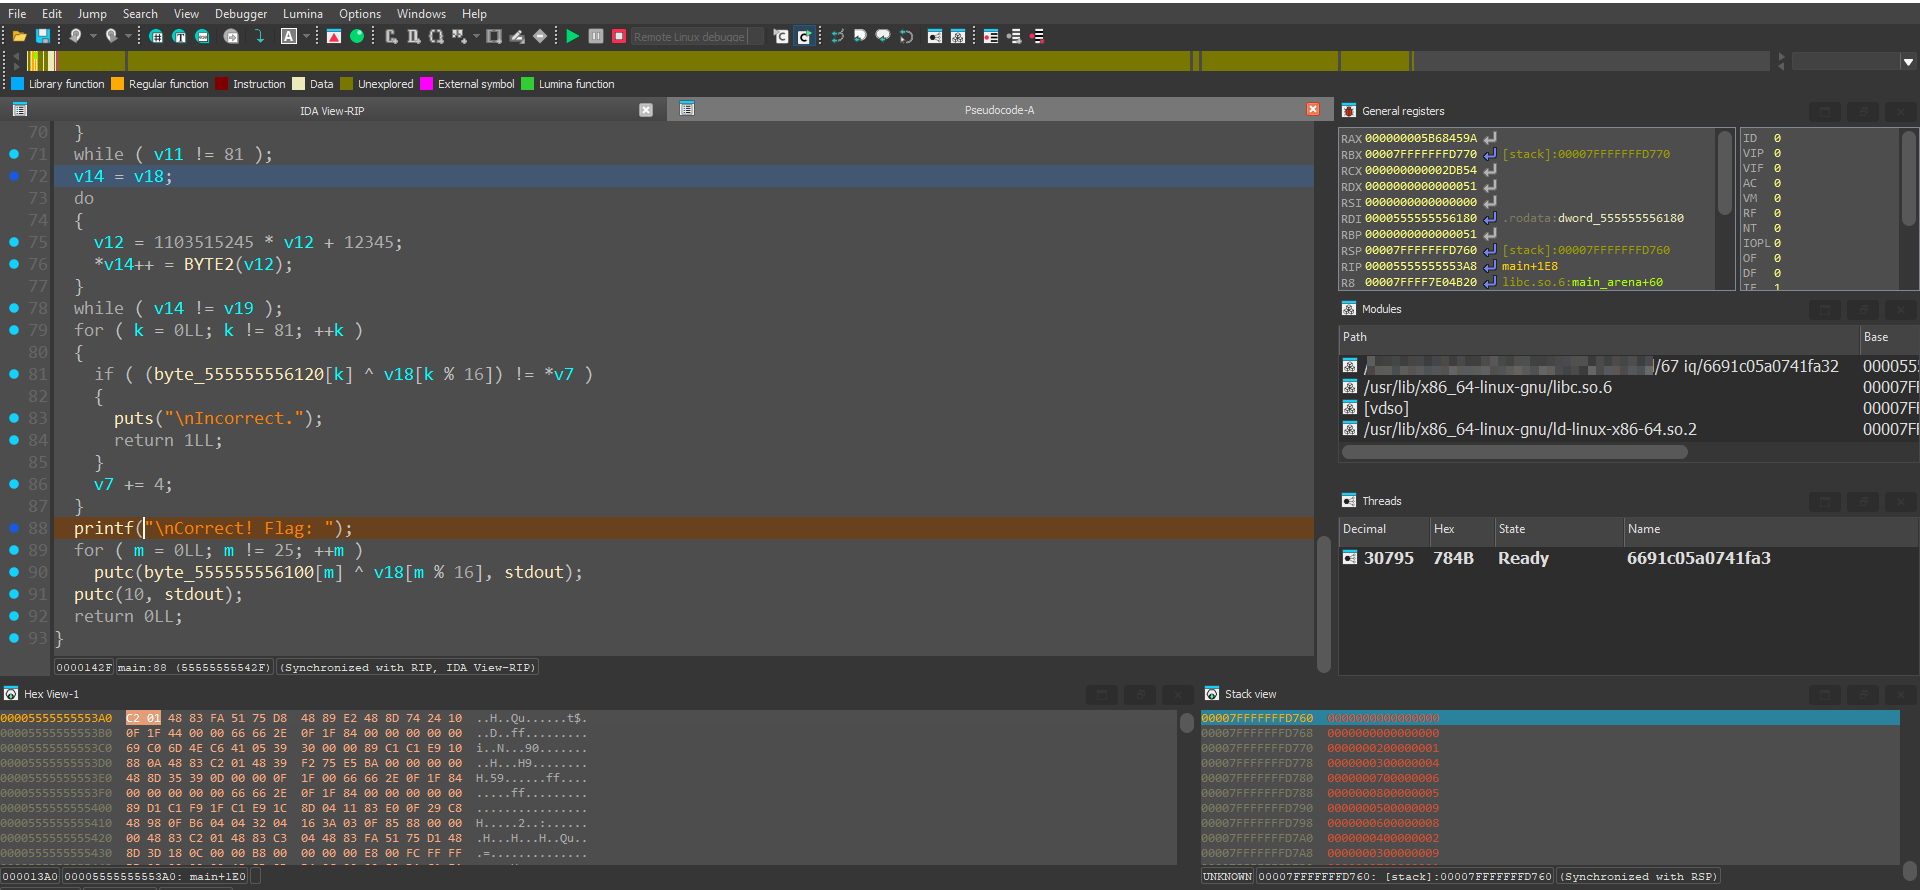Open the text 'A' style dropdown arrow
Image resolution: width=1920 pixels, height=890 pixels.
(306, 36)
